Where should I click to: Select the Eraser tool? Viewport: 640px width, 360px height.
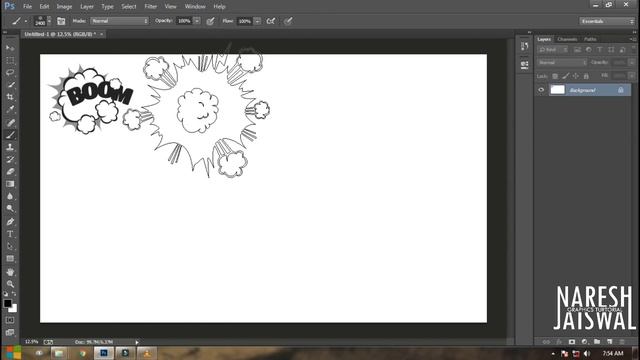(x=10, y=172)
